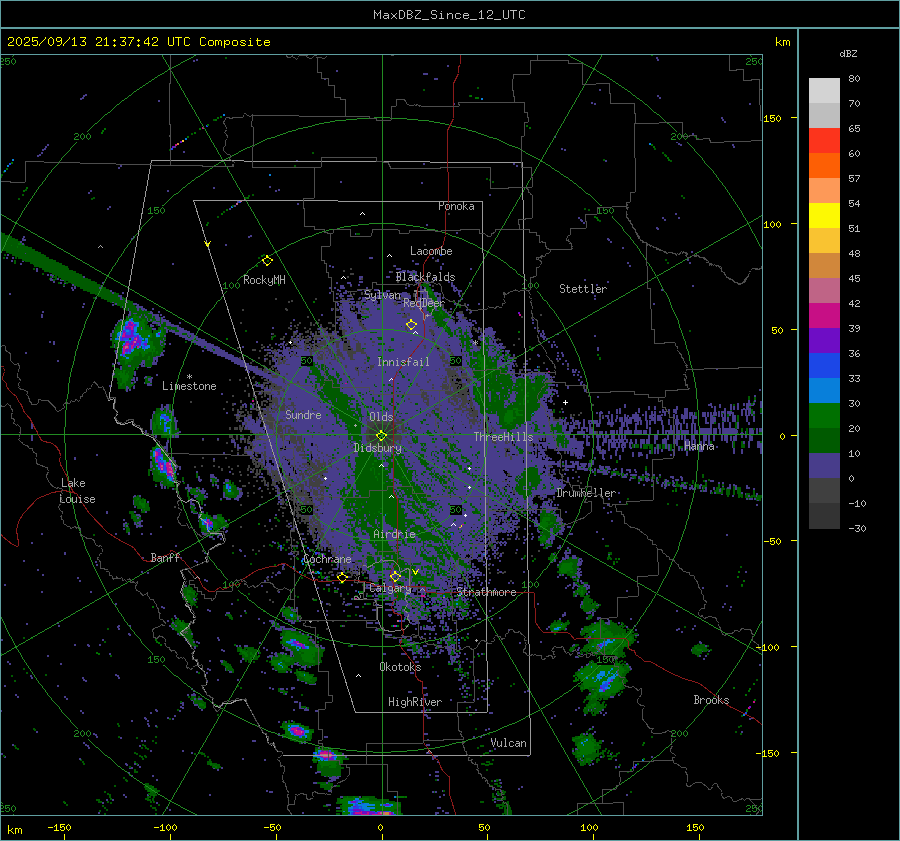Click the yellow diamond marker beside RockyMH
Viewport: 900px width, 841px height.
(267, 261)
